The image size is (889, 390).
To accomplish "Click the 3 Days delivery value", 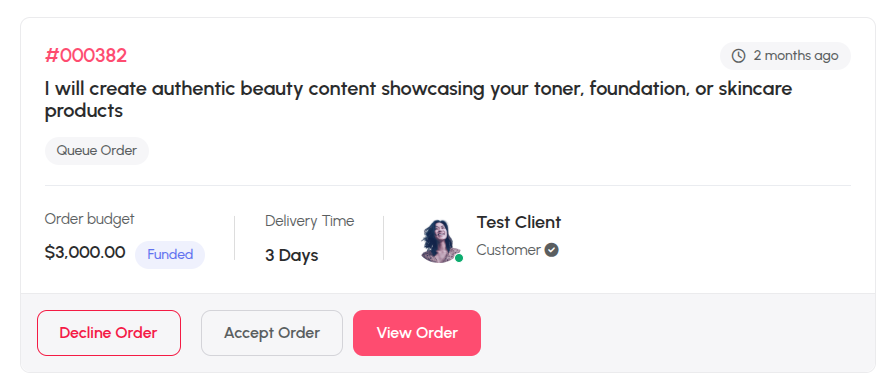I will (x=291, y=256).
